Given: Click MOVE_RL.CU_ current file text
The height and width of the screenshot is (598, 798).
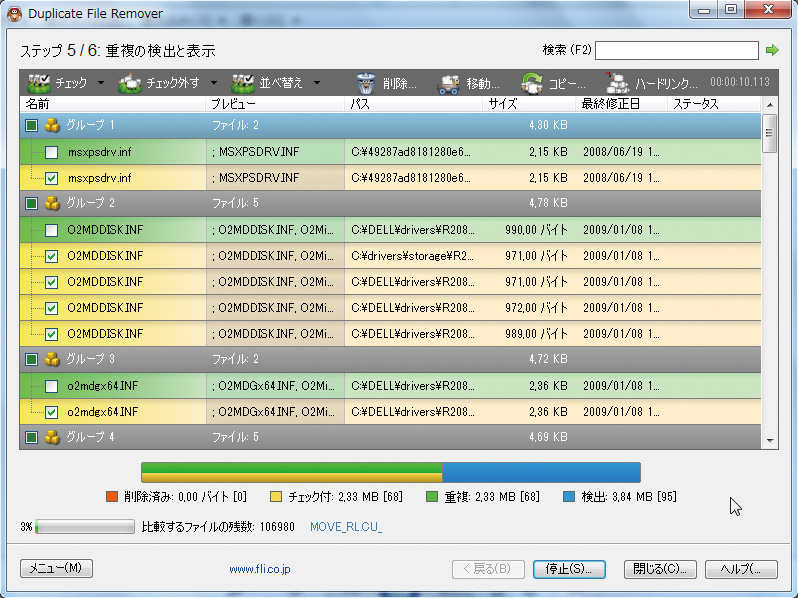Looking at the screenshot, I should coord(346,527).
